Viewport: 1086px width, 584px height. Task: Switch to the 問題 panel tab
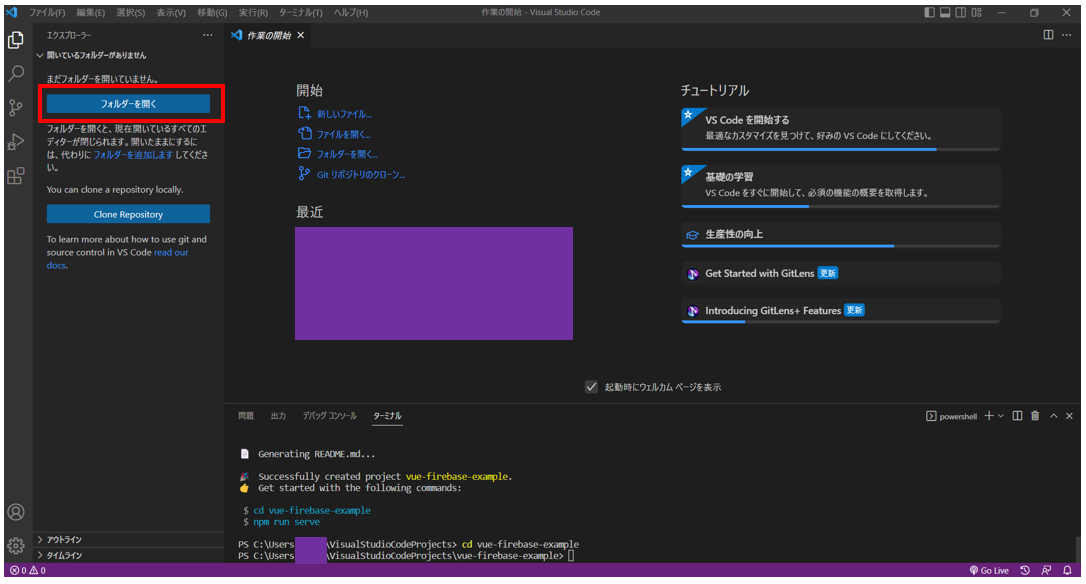pyautogui.click(x=246, y=416)
